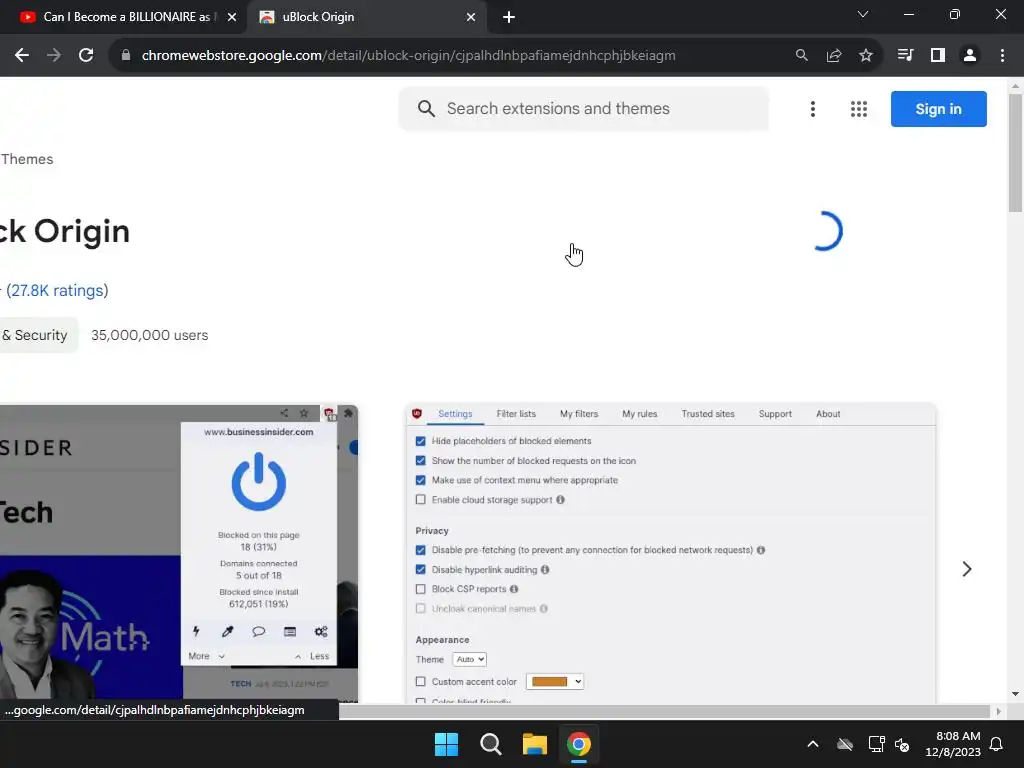This screenshot has width=1024, height=768.
Task: Select the My rules tab
Action: click(x=639, y=414)
